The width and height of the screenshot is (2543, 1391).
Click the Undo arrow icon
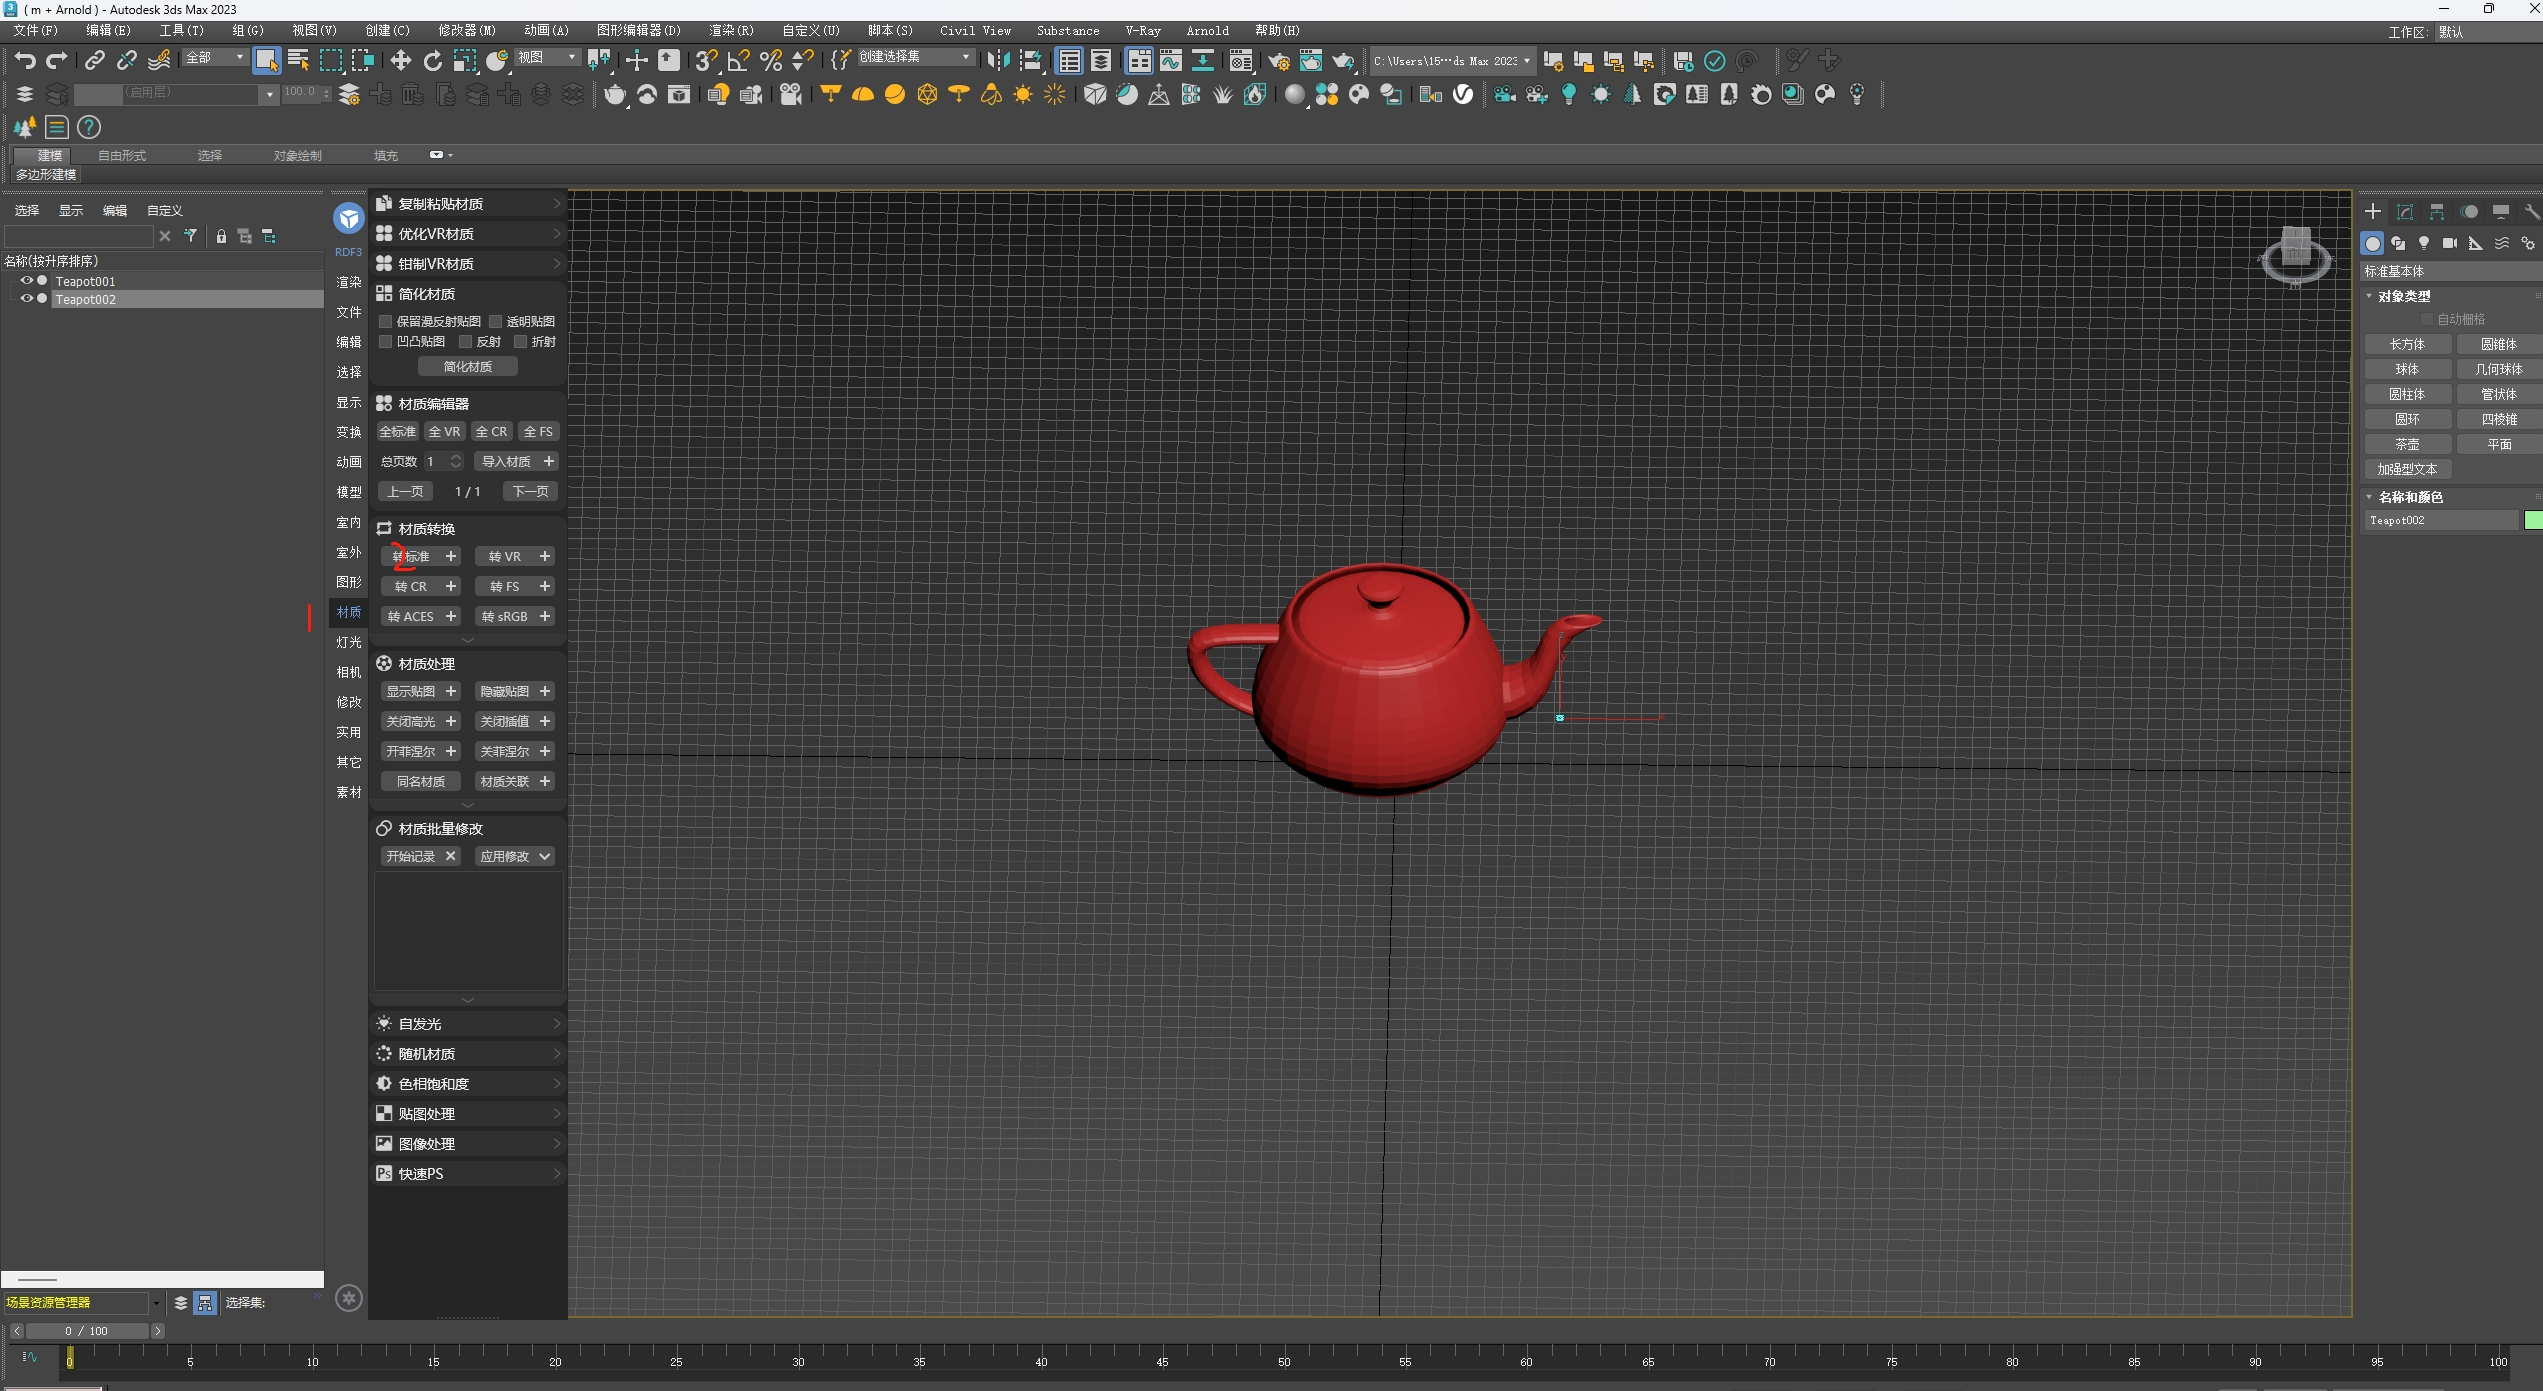[x=24, y=61]
